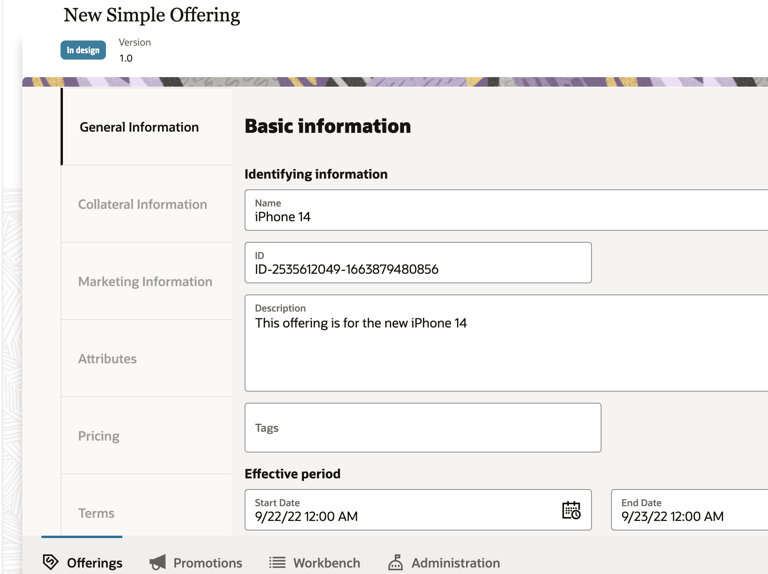Screen dimensions: 768x574
Task: Click the Offerings tag icon
Action: coord(51,563)
